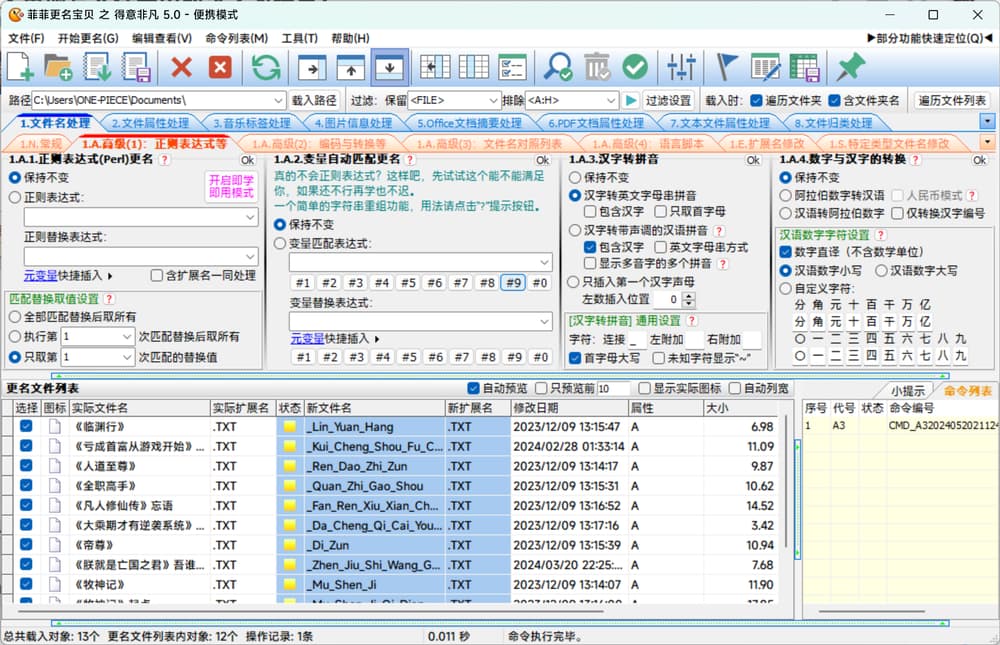The height and width of the screenshot is (645, 1000).
Task: Click the 载入路径 button
Action: 314,100
